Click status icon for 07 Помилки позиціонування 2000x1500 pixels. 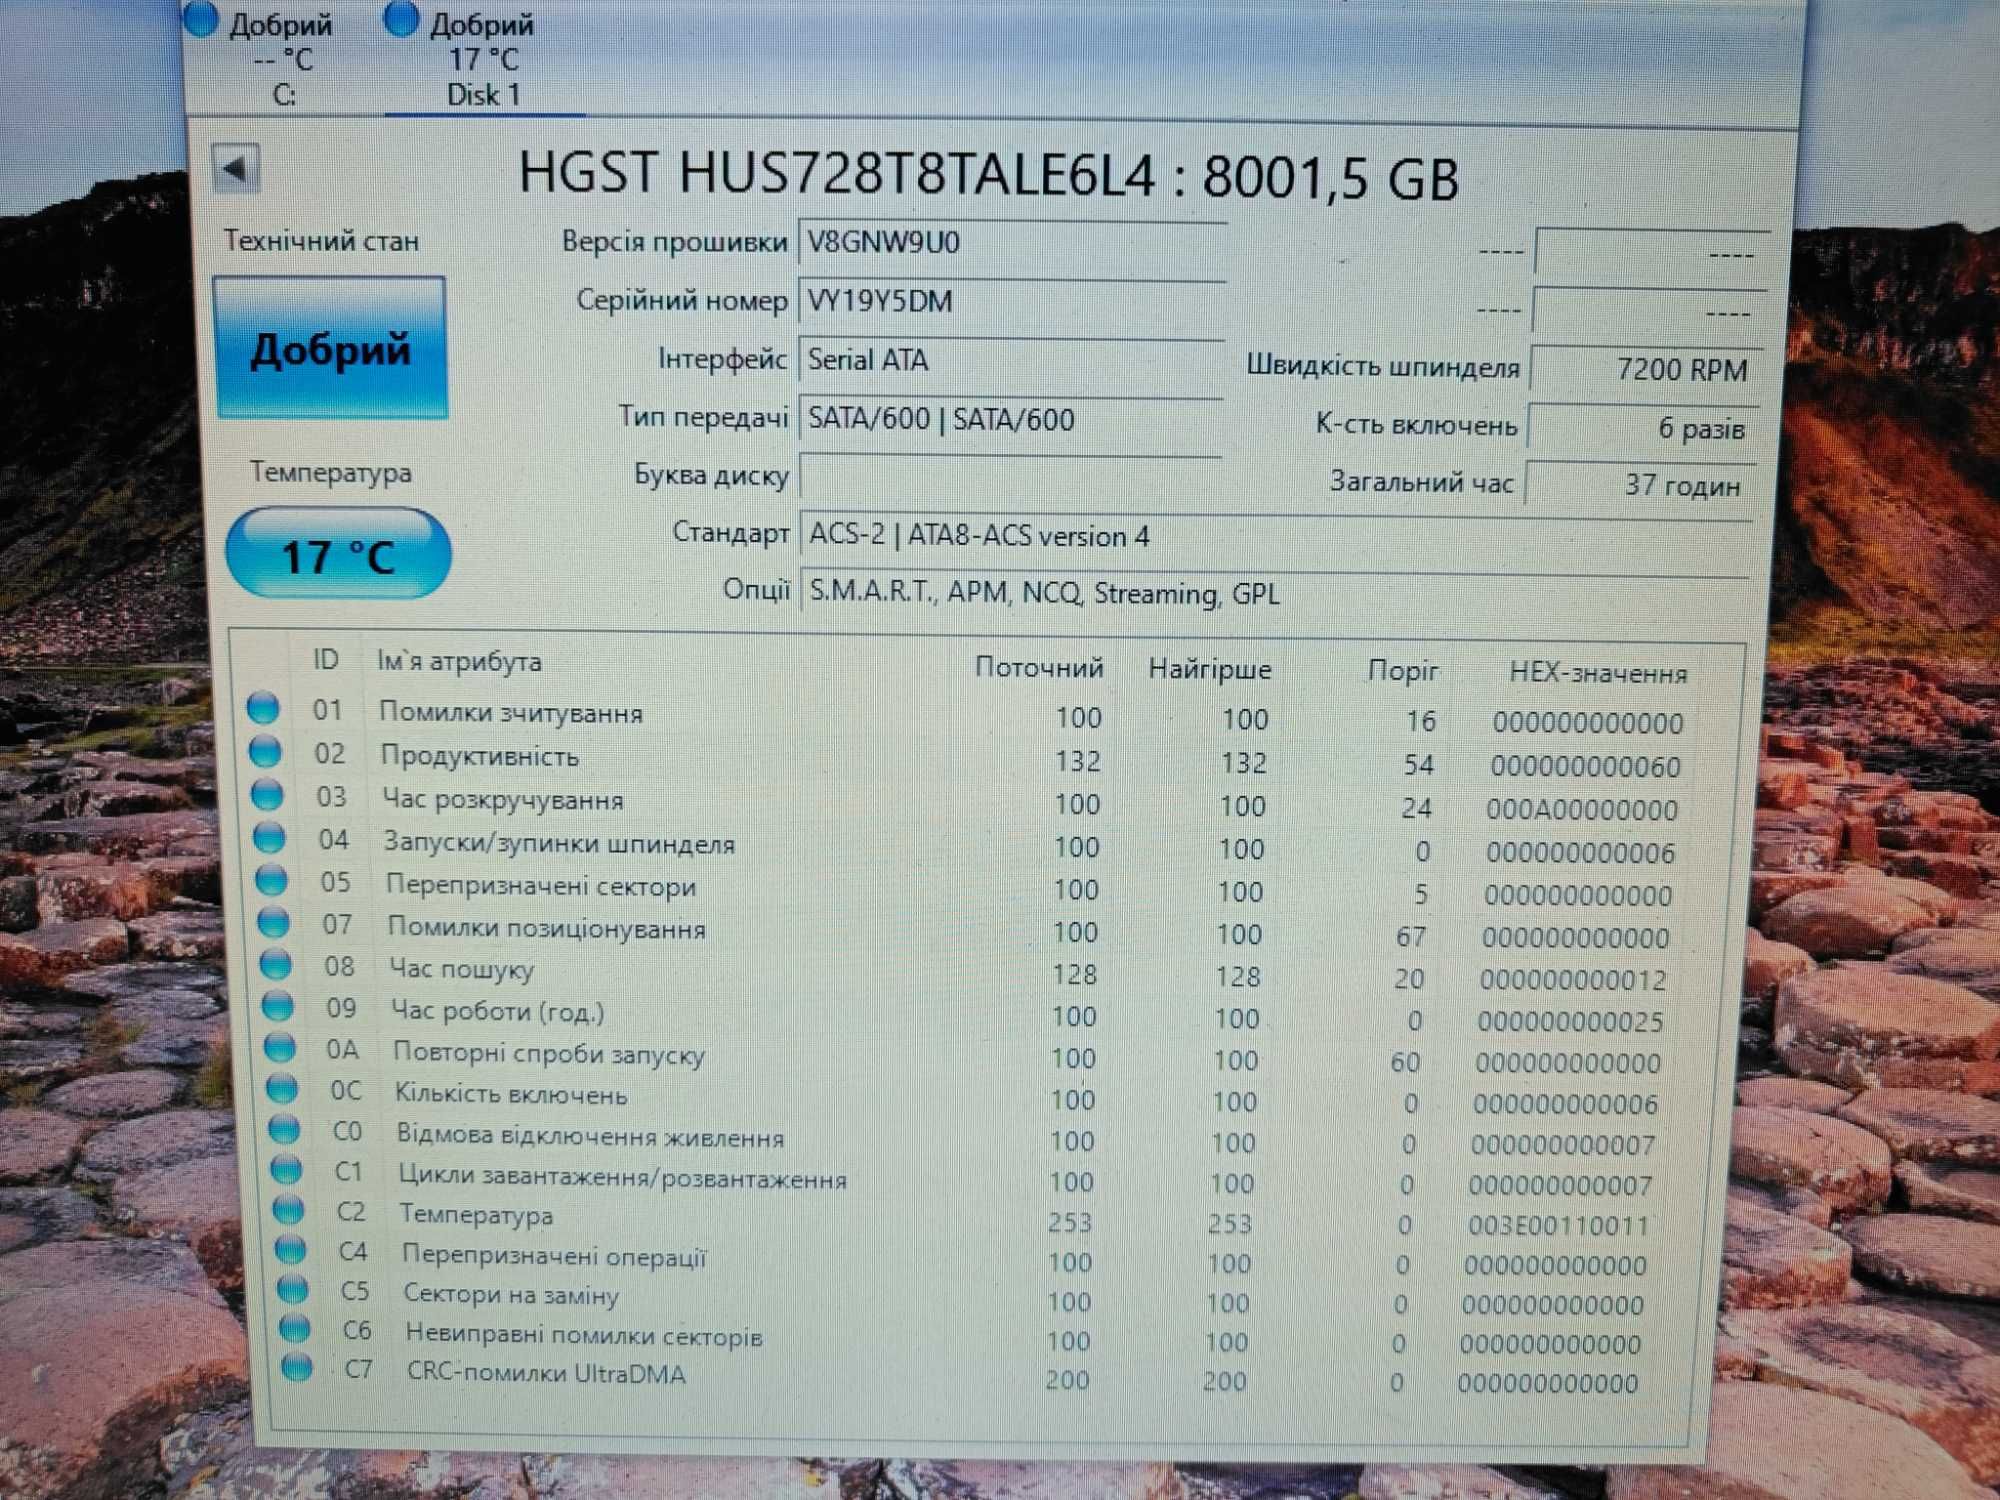(x=273, y=922)
